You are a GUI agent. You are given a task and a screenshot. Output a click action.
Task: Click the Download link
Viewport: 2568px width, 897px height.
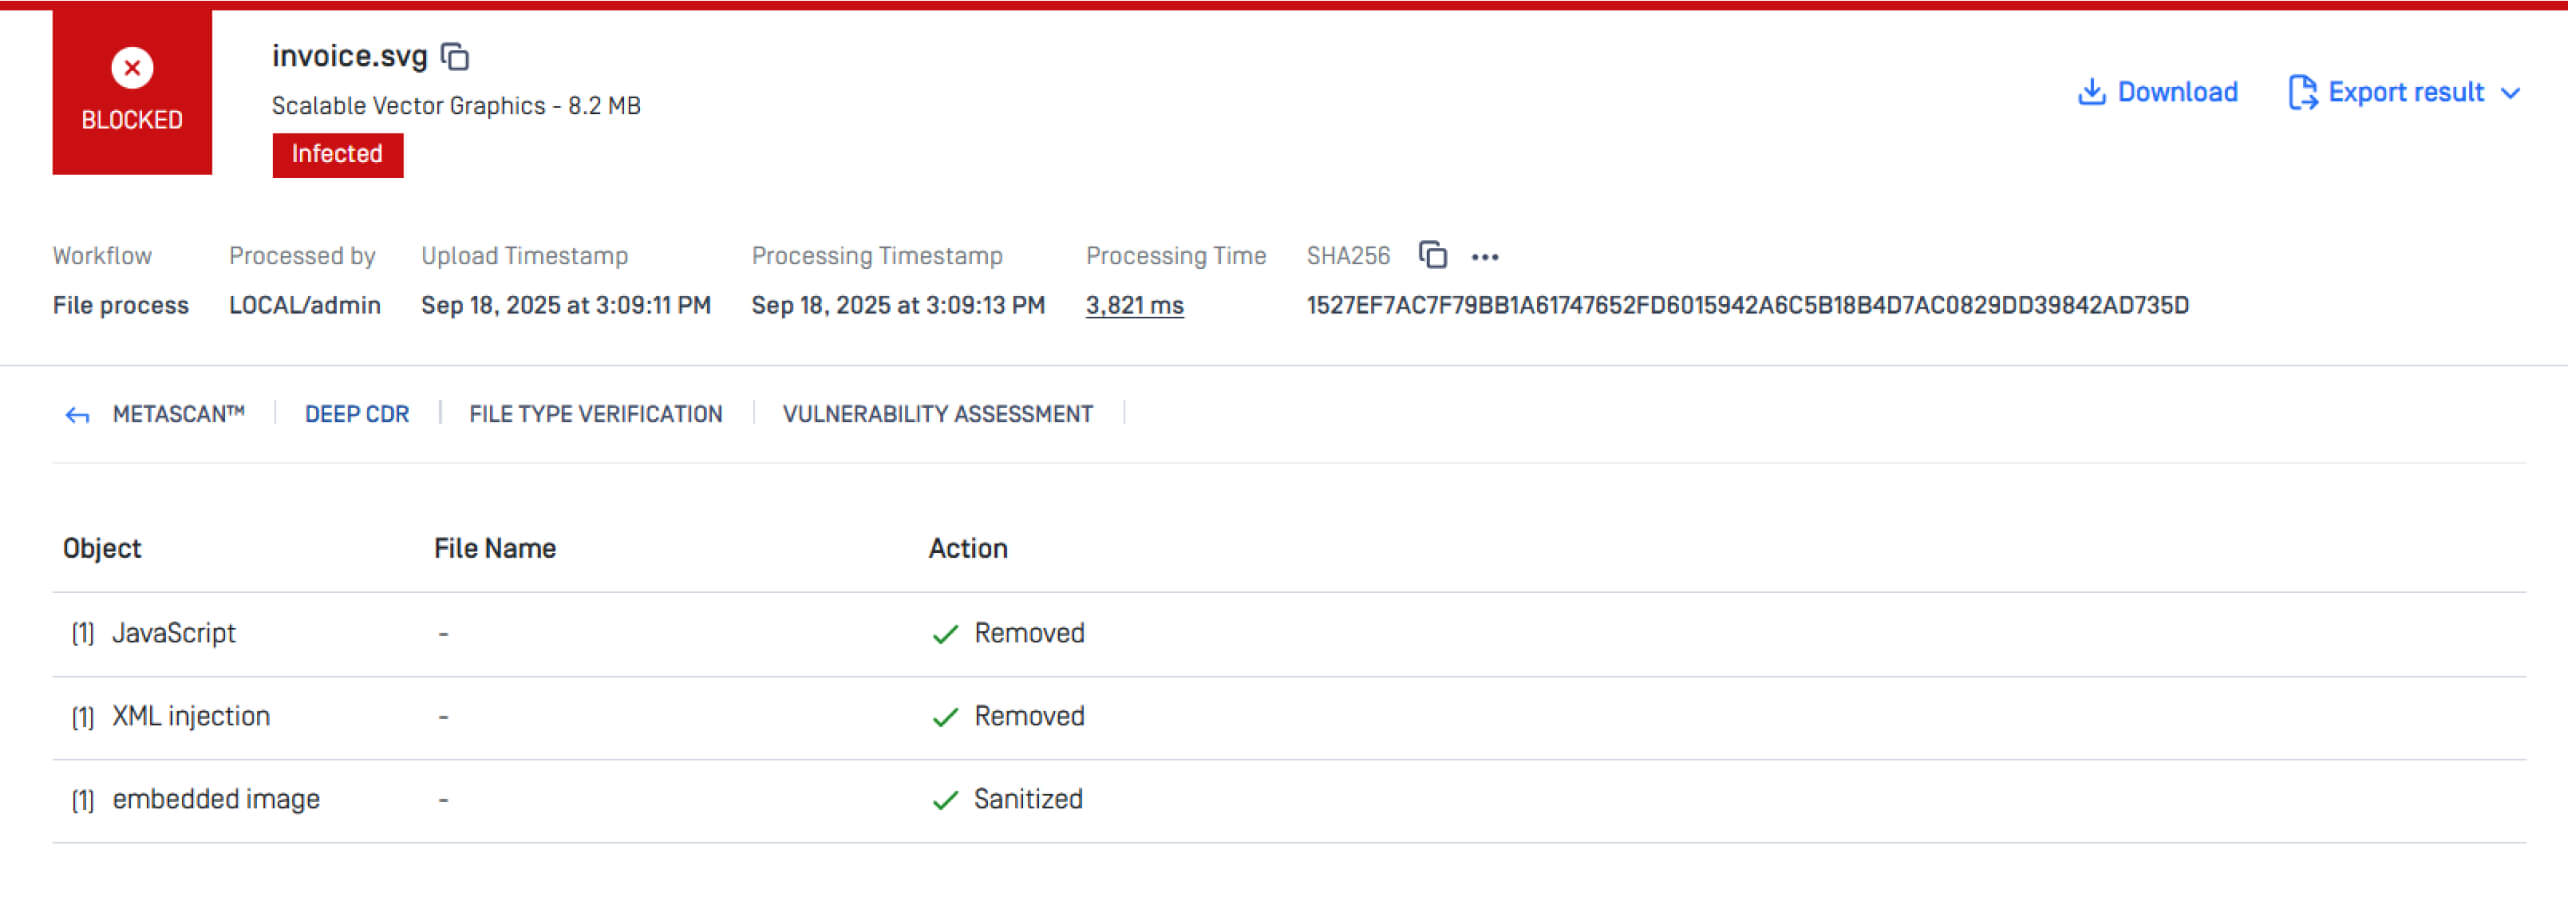[2177, 92]
